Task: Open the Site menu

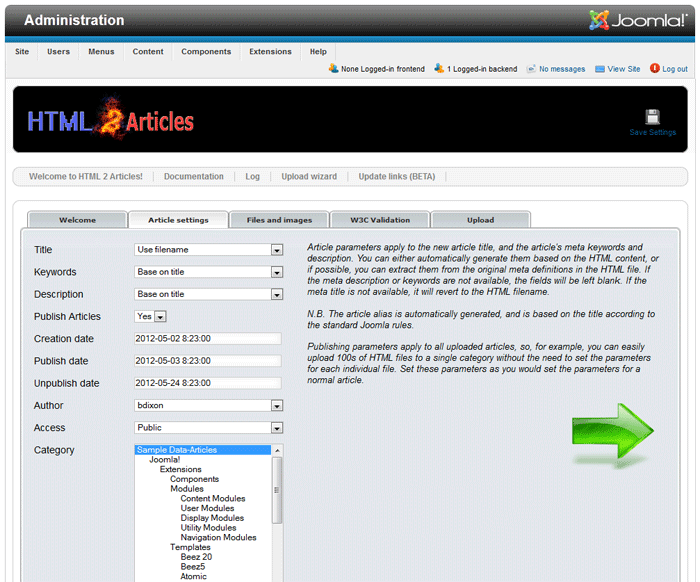Action: click(22, 52)
